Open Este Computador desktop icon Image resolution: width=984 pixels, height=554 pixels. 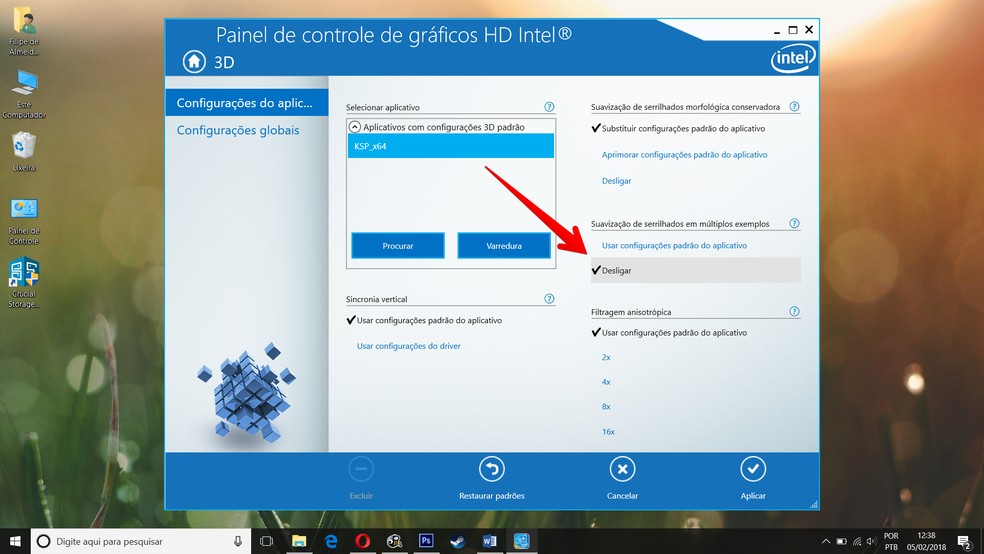tap(24, 93)
